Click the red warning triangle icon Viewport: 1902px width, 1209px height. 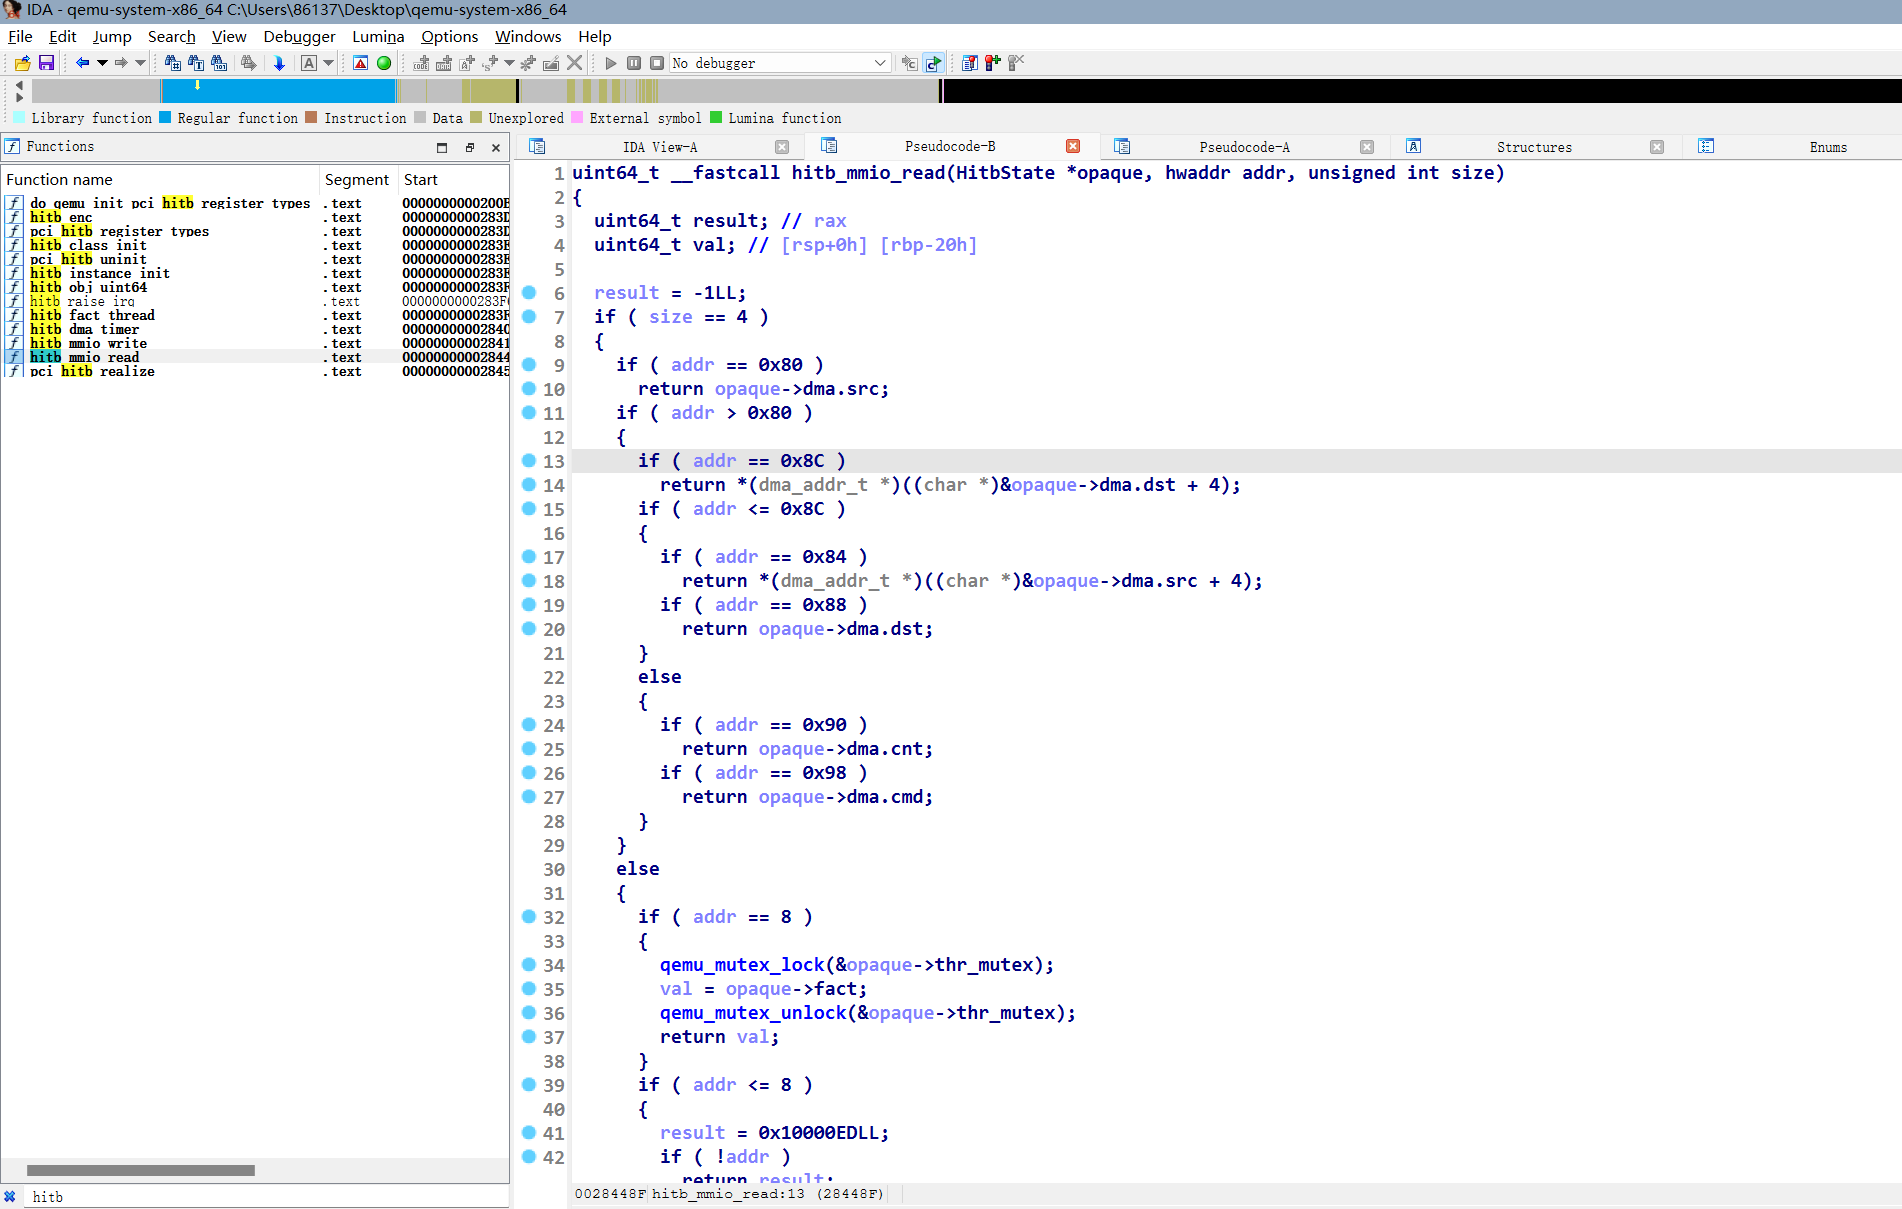(x=361, y=63)
